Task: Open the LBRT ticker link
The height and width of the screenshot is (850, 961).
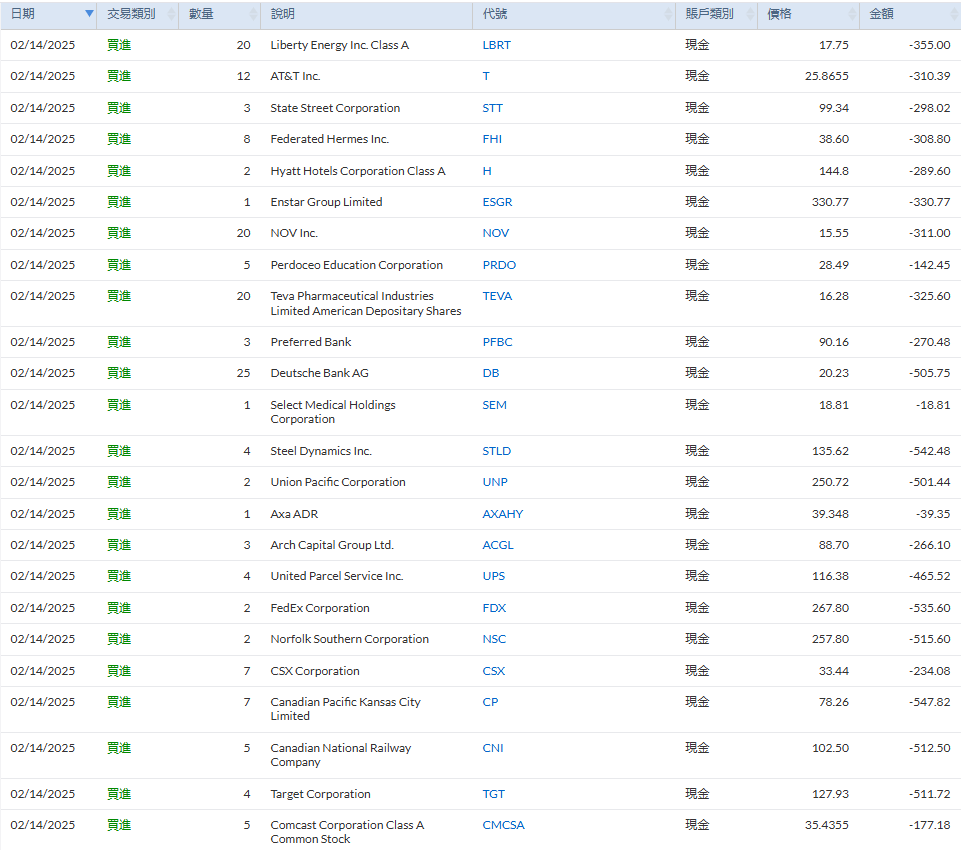Action: click(x=496, y=45)
